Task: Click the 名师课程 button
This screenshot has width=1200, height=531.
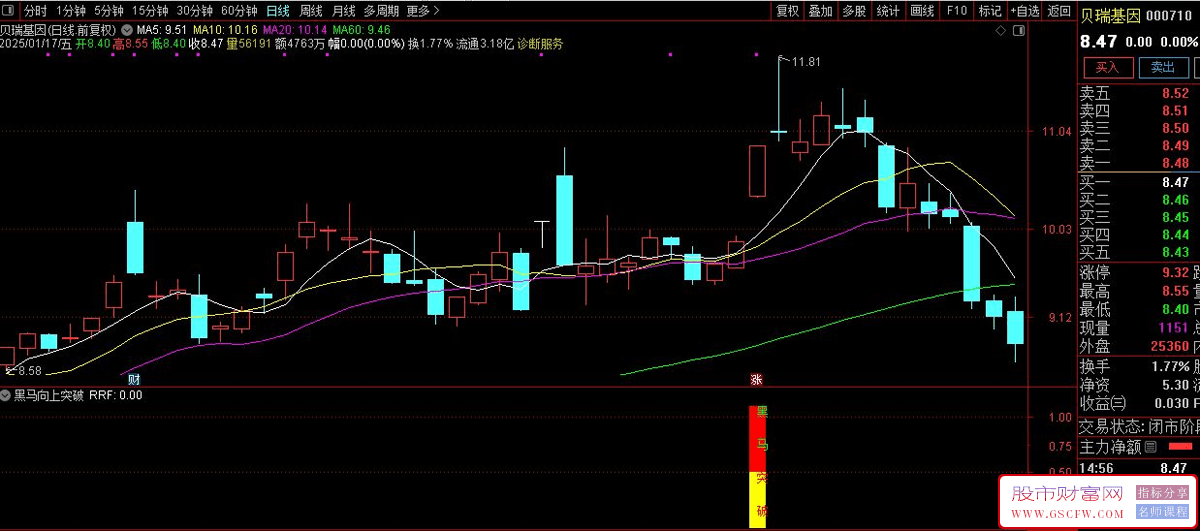Action: [1162, 512]
